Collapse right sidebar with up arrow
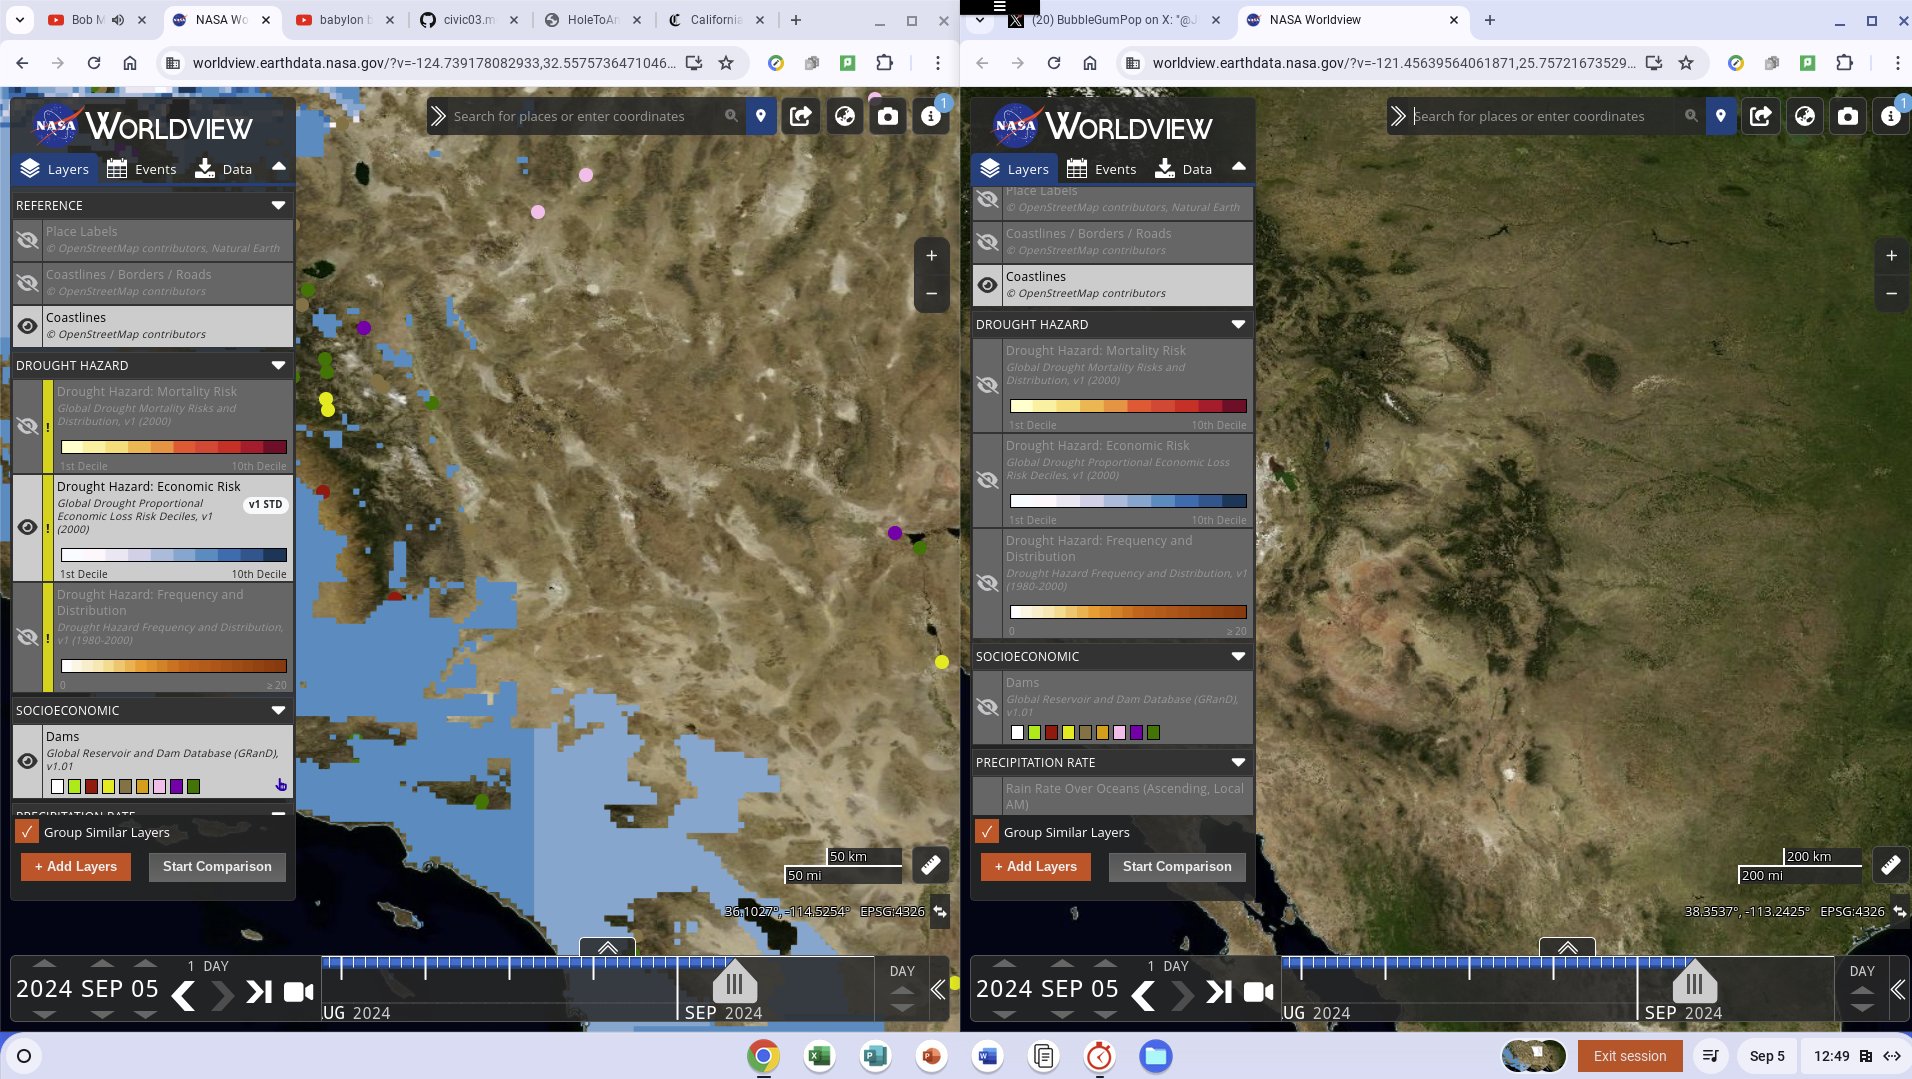This screenshot has height=1079, width=1912. tap(1239, 167)
